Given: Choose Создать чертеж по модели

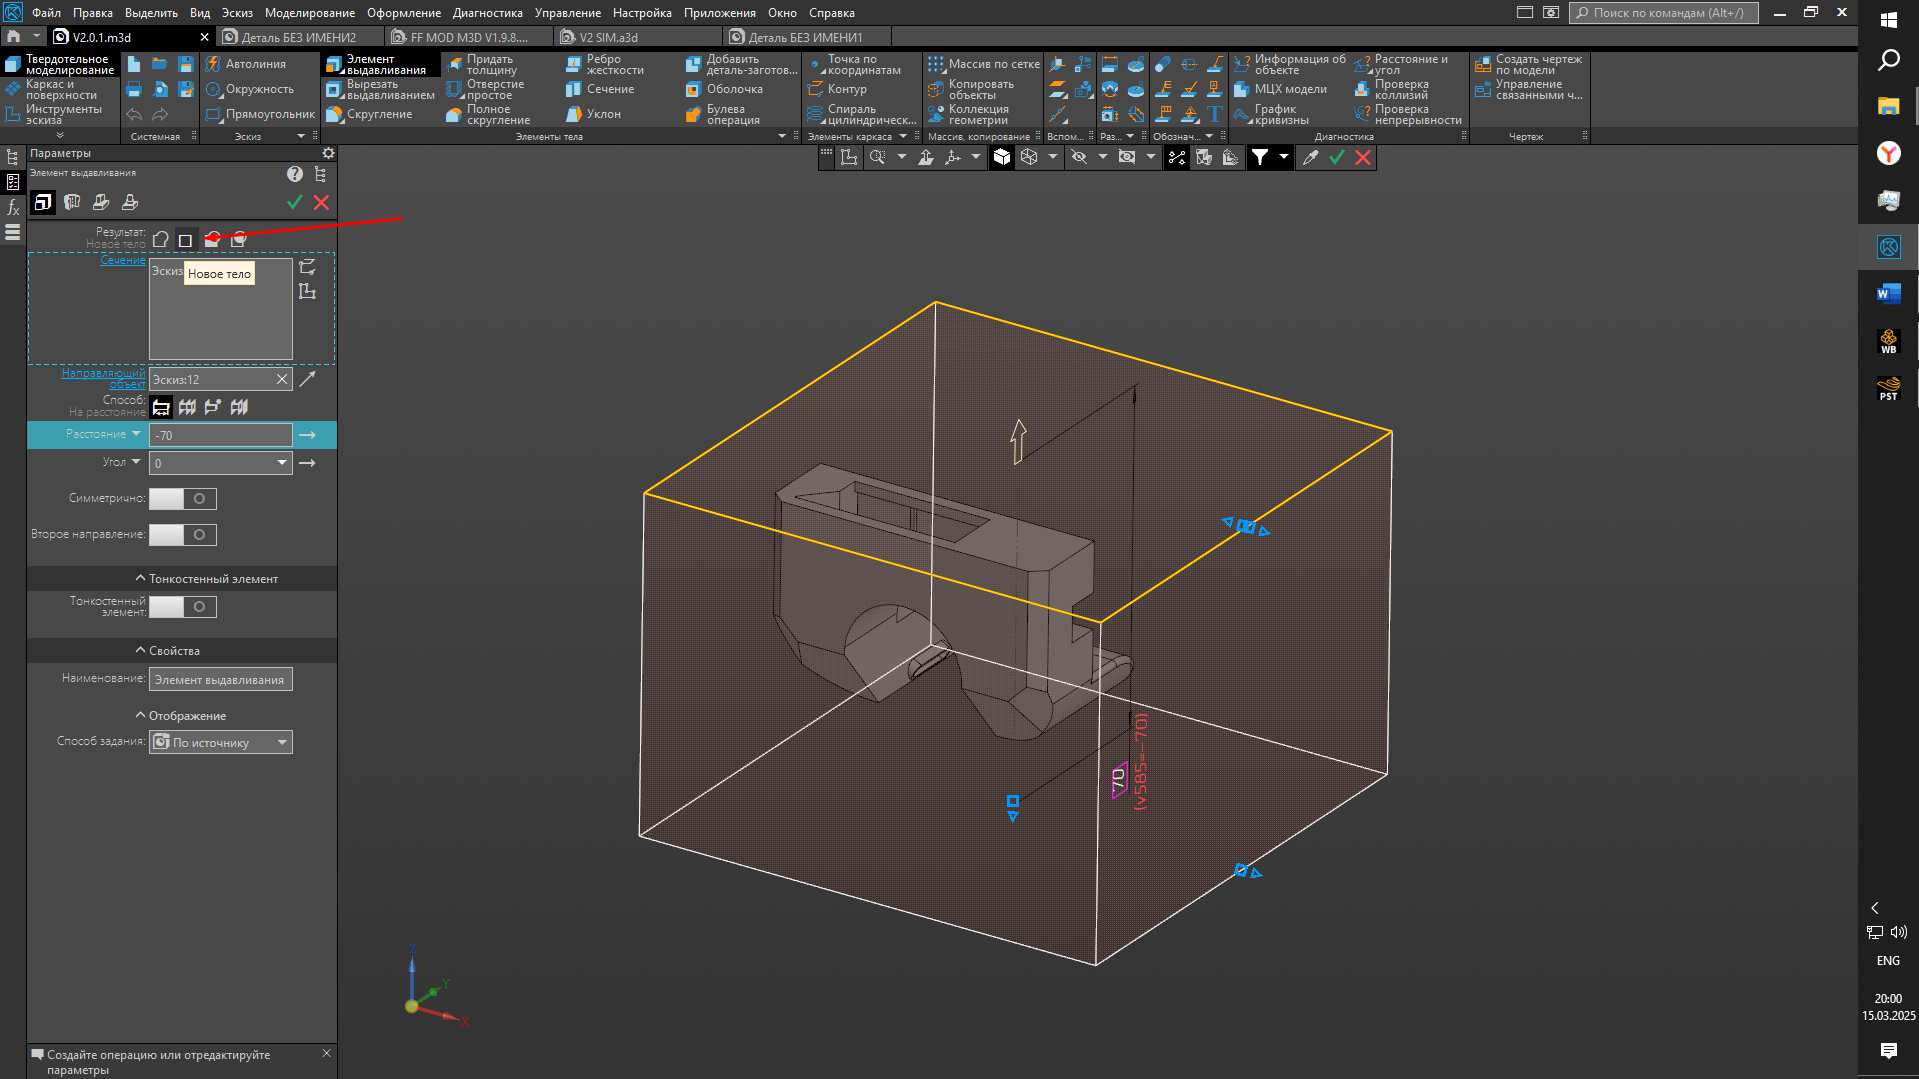Looking at the screenshot, I should pyautogui.click(x=1529, y=64).
